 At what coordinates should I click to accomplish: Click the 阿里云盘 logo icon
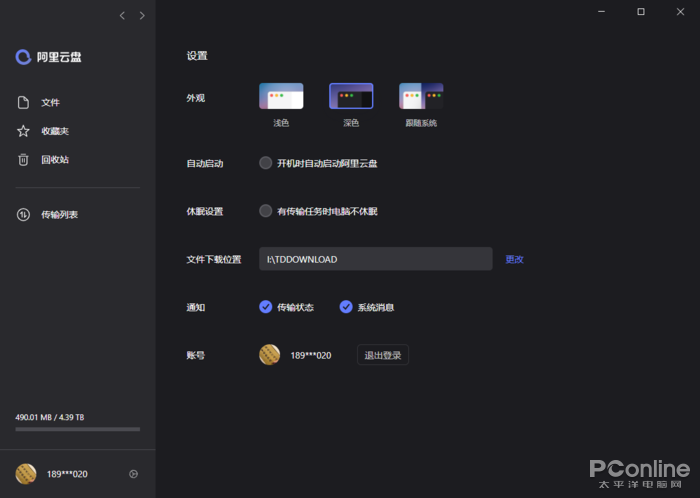click(23, 57)
